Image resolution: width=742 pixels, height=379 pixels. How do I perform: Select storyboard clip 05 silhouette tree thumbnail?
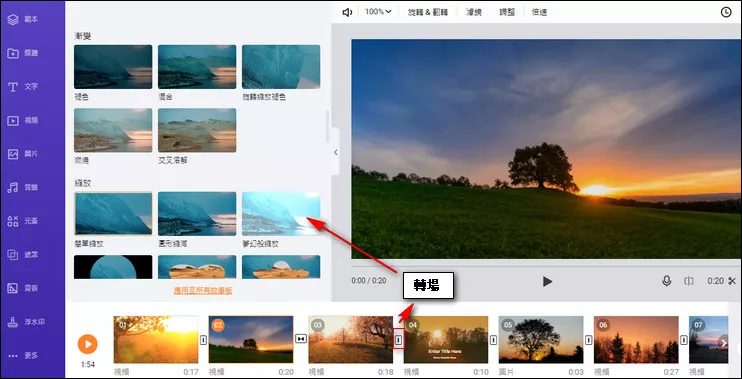click(541, 340)
